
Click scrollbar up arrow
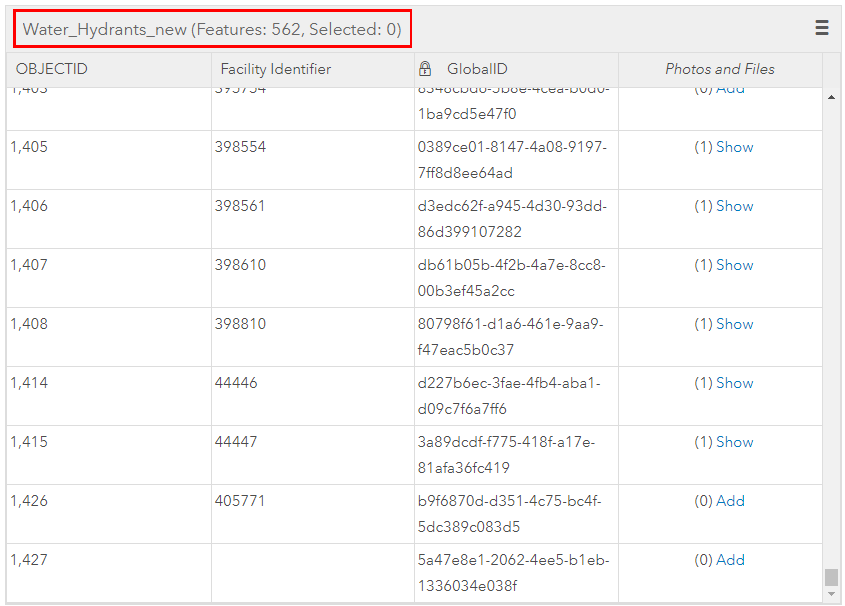coord(831,97)
